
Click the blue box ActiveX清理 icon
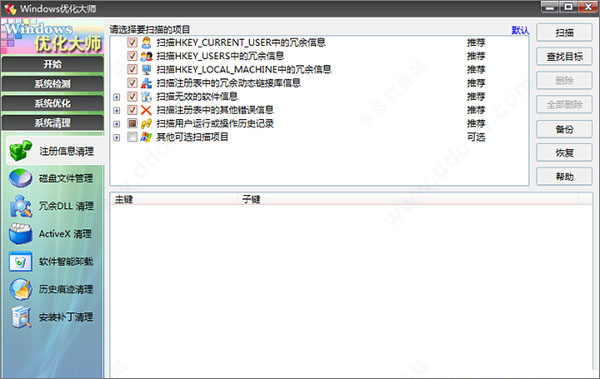tap(21, 234)
